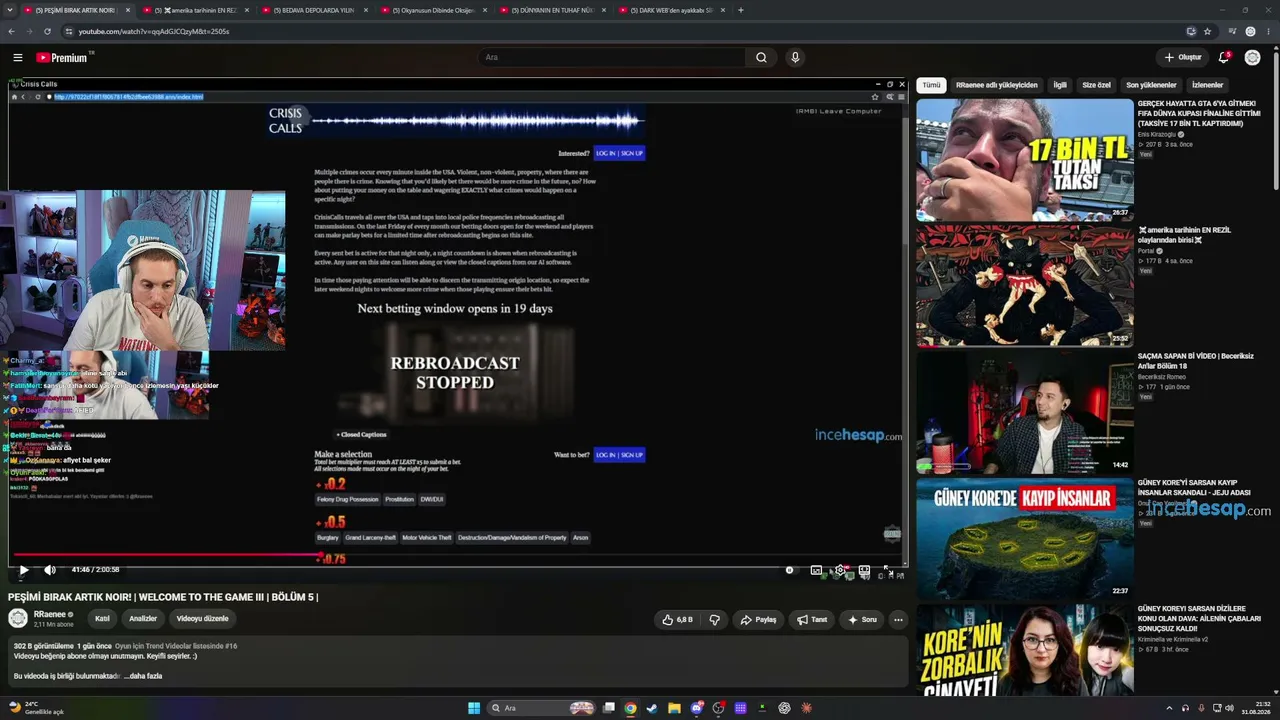
Task: Open more actions under the video
Action: [x=898, y=620]
